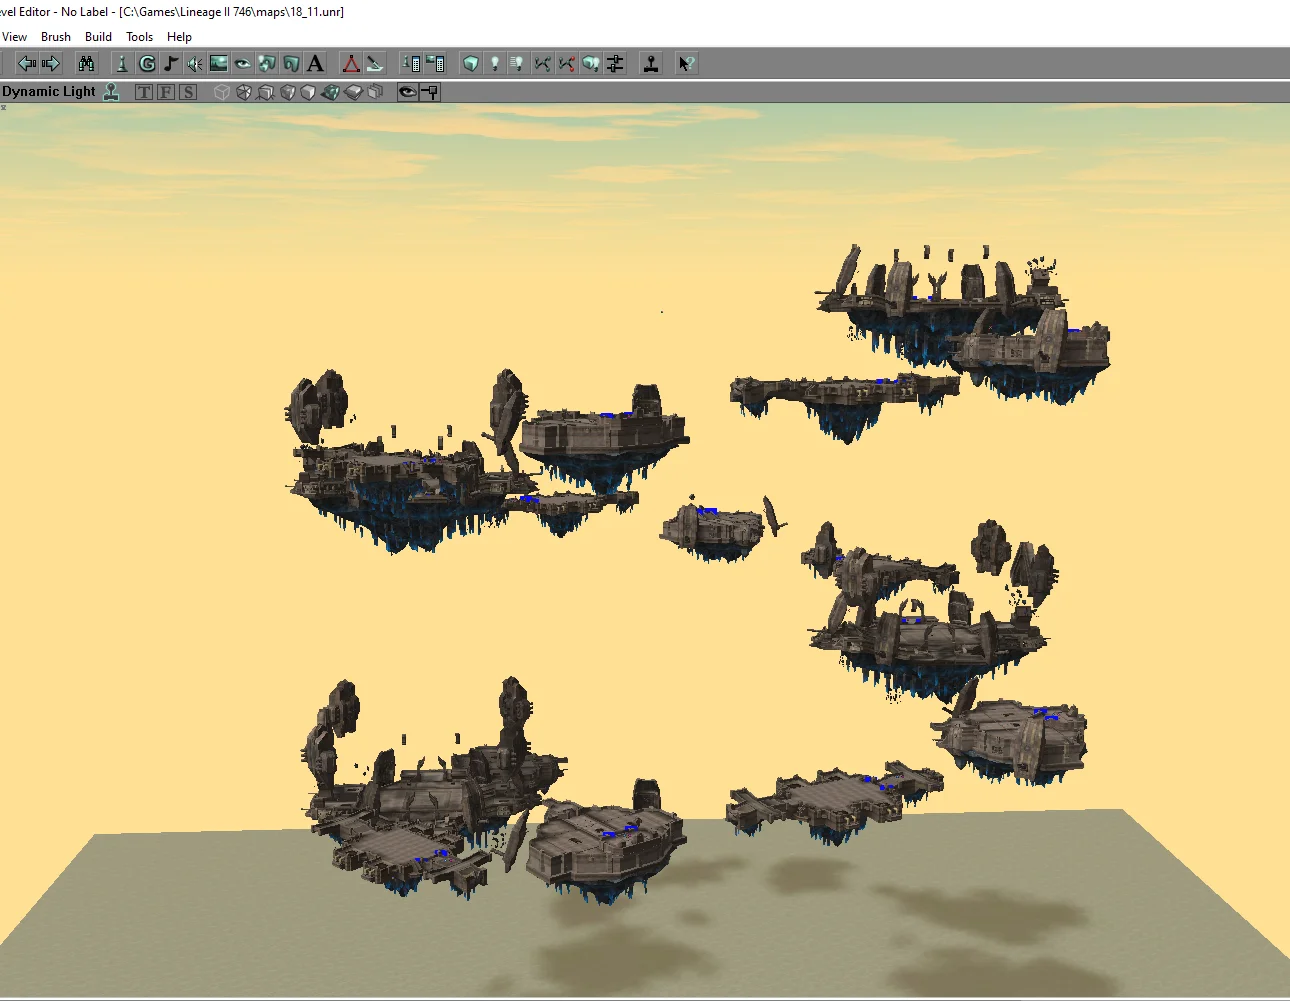Open the Brush menu
The width and height of the screenshot is (1290, 1001).
[56, 37]
